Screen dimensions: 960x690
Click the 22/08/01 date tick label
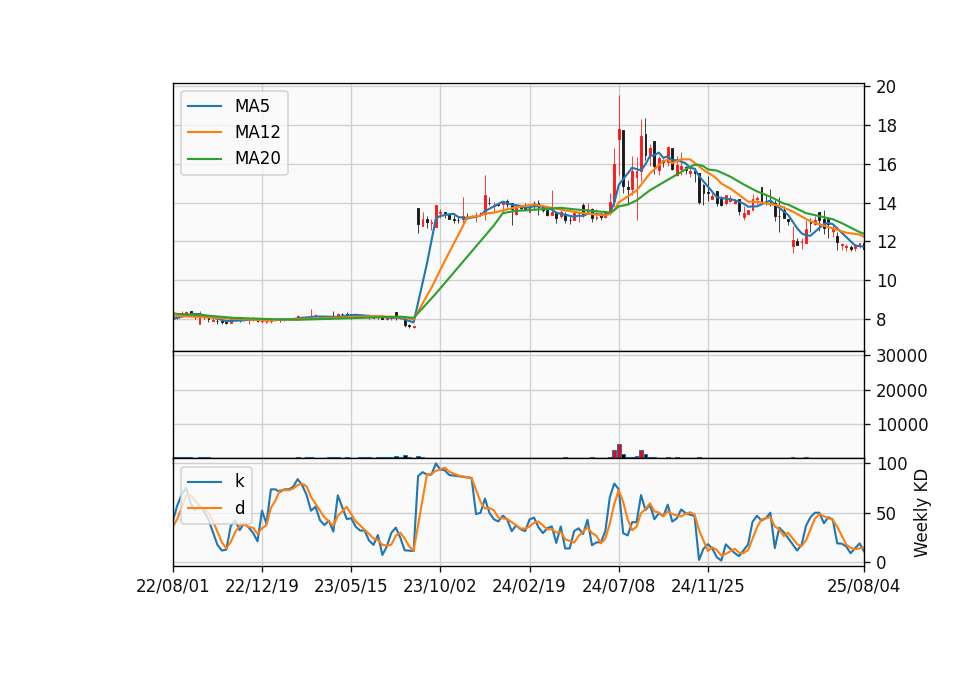[x=173, y=586]
